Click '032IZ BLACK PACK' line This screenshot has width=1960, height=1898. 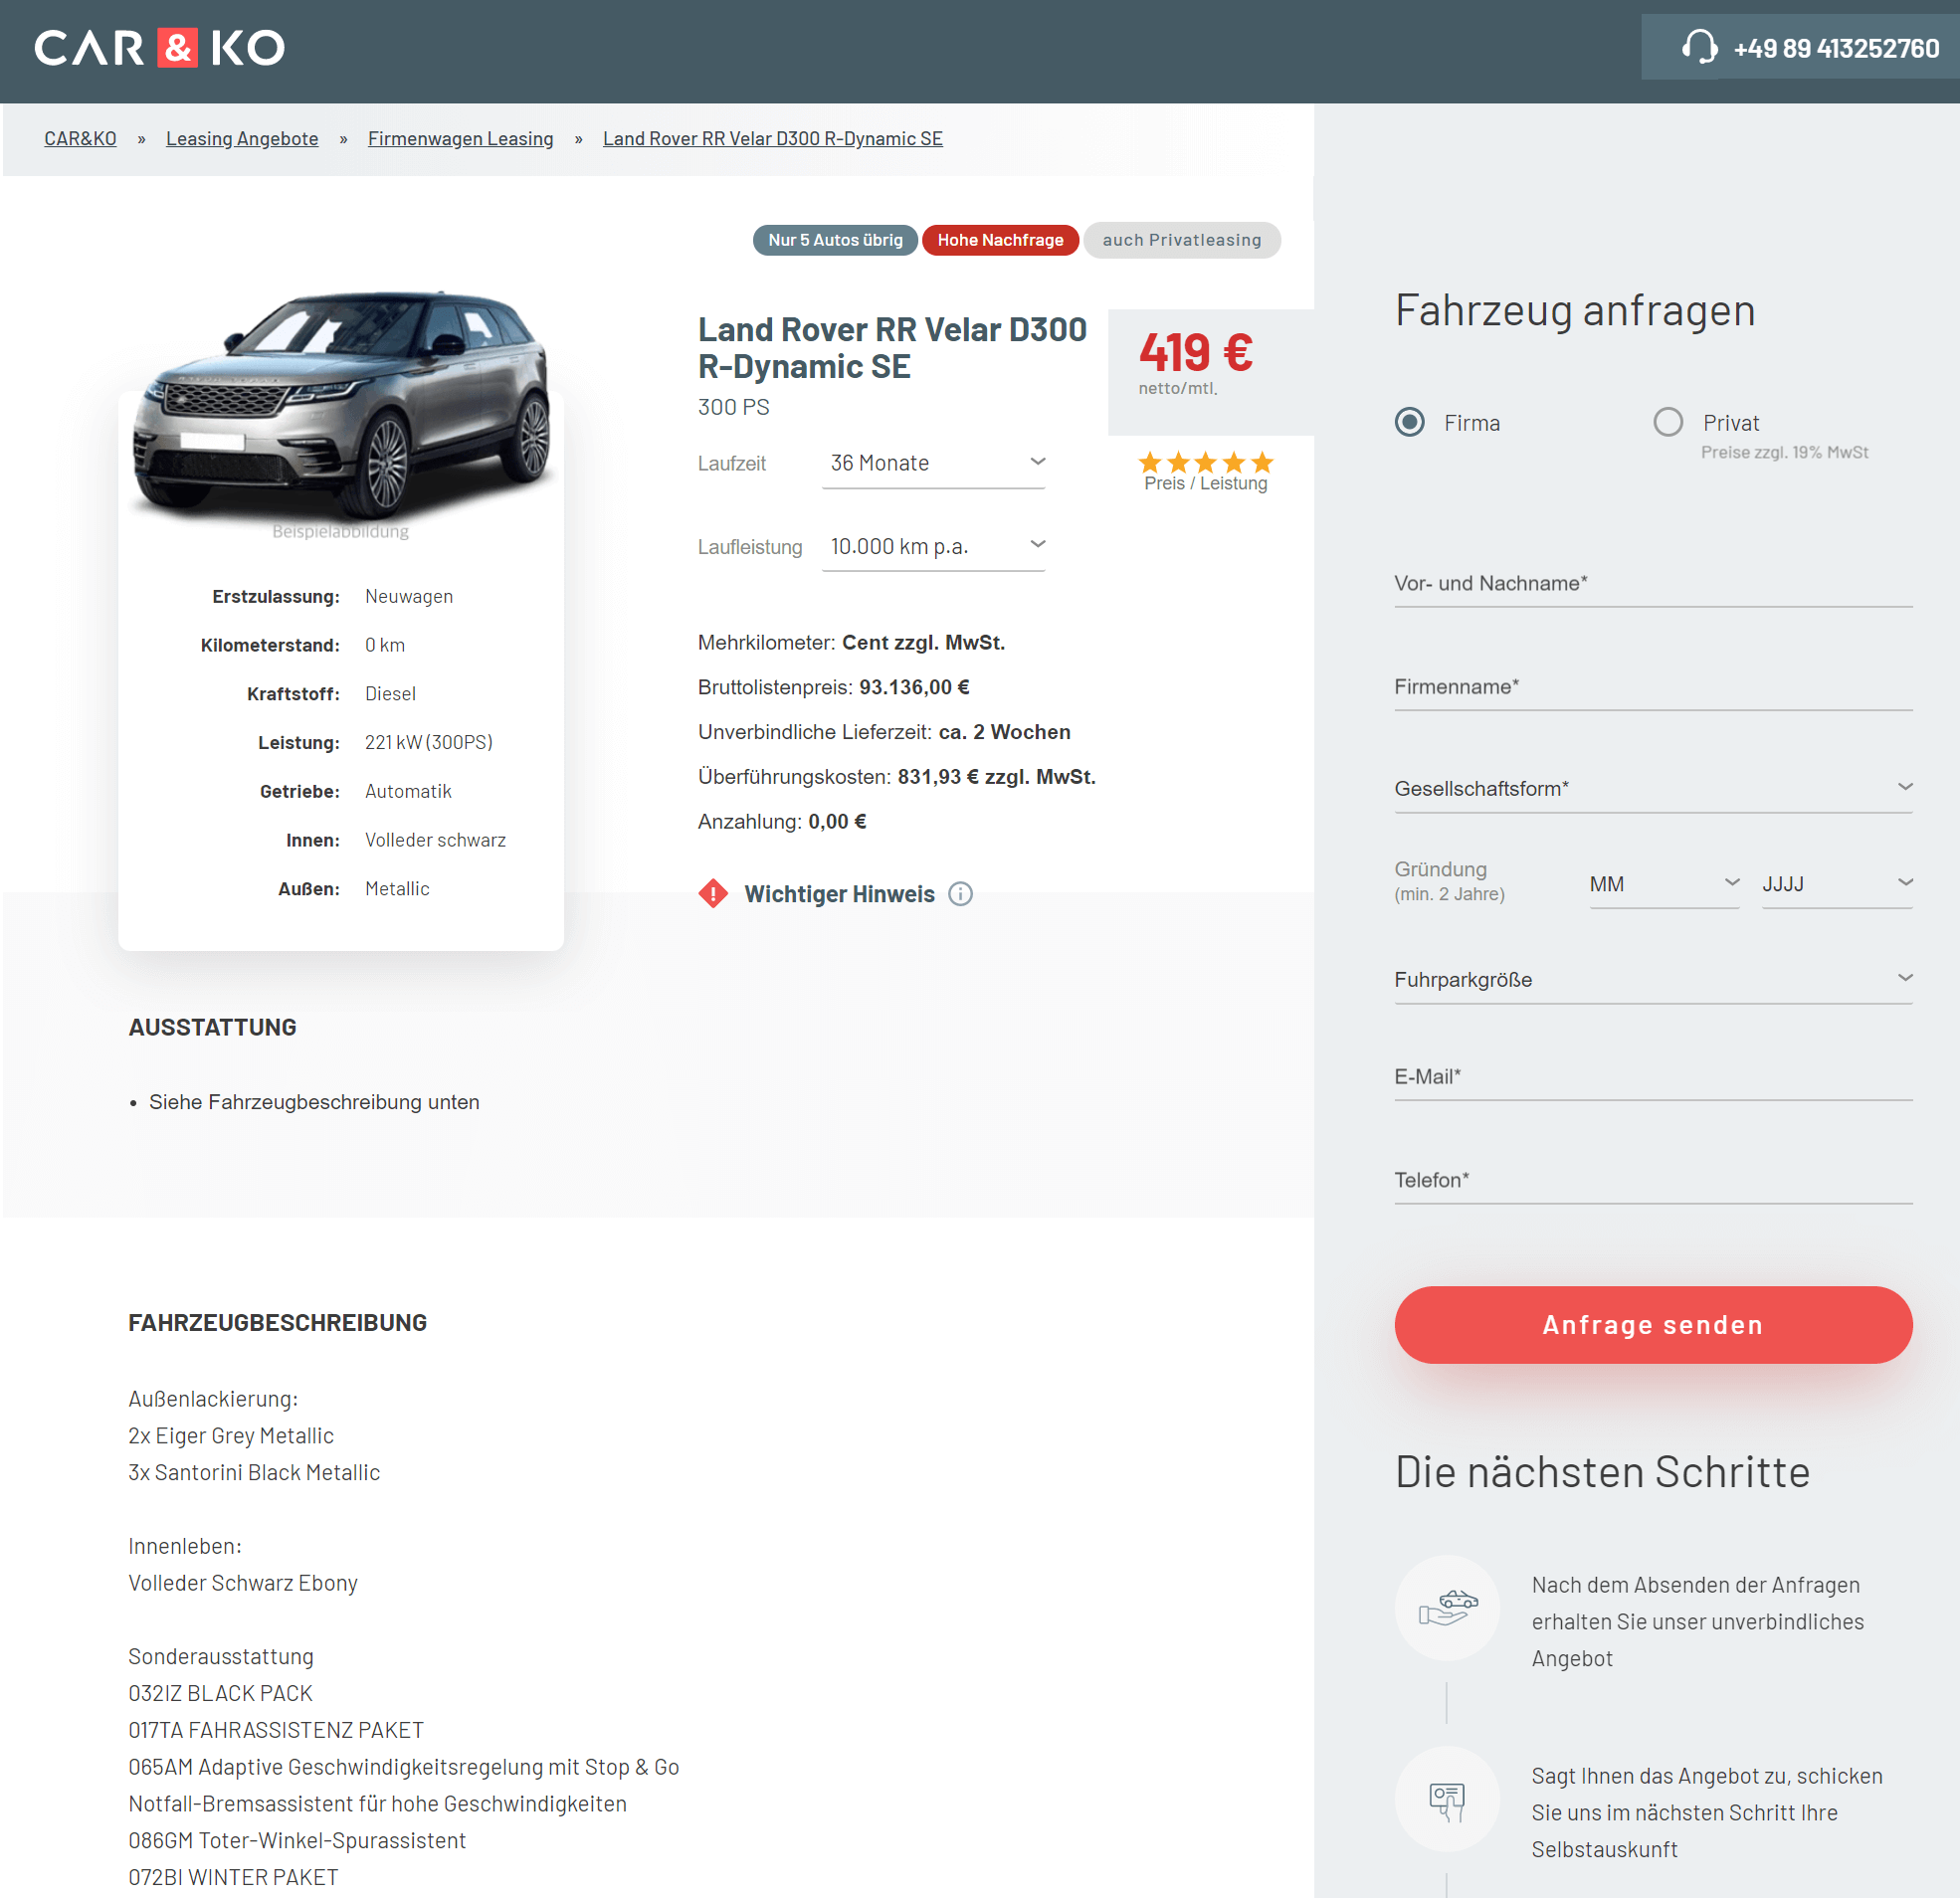(220, 1693)
